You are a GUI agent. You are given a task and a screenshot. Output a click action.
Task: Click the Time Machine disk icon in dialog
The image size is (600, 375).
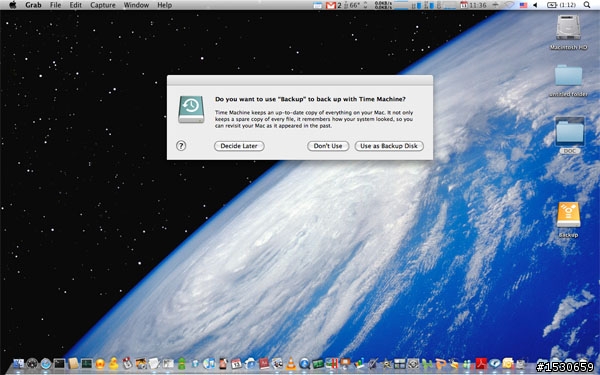click(x=191, y=109)
